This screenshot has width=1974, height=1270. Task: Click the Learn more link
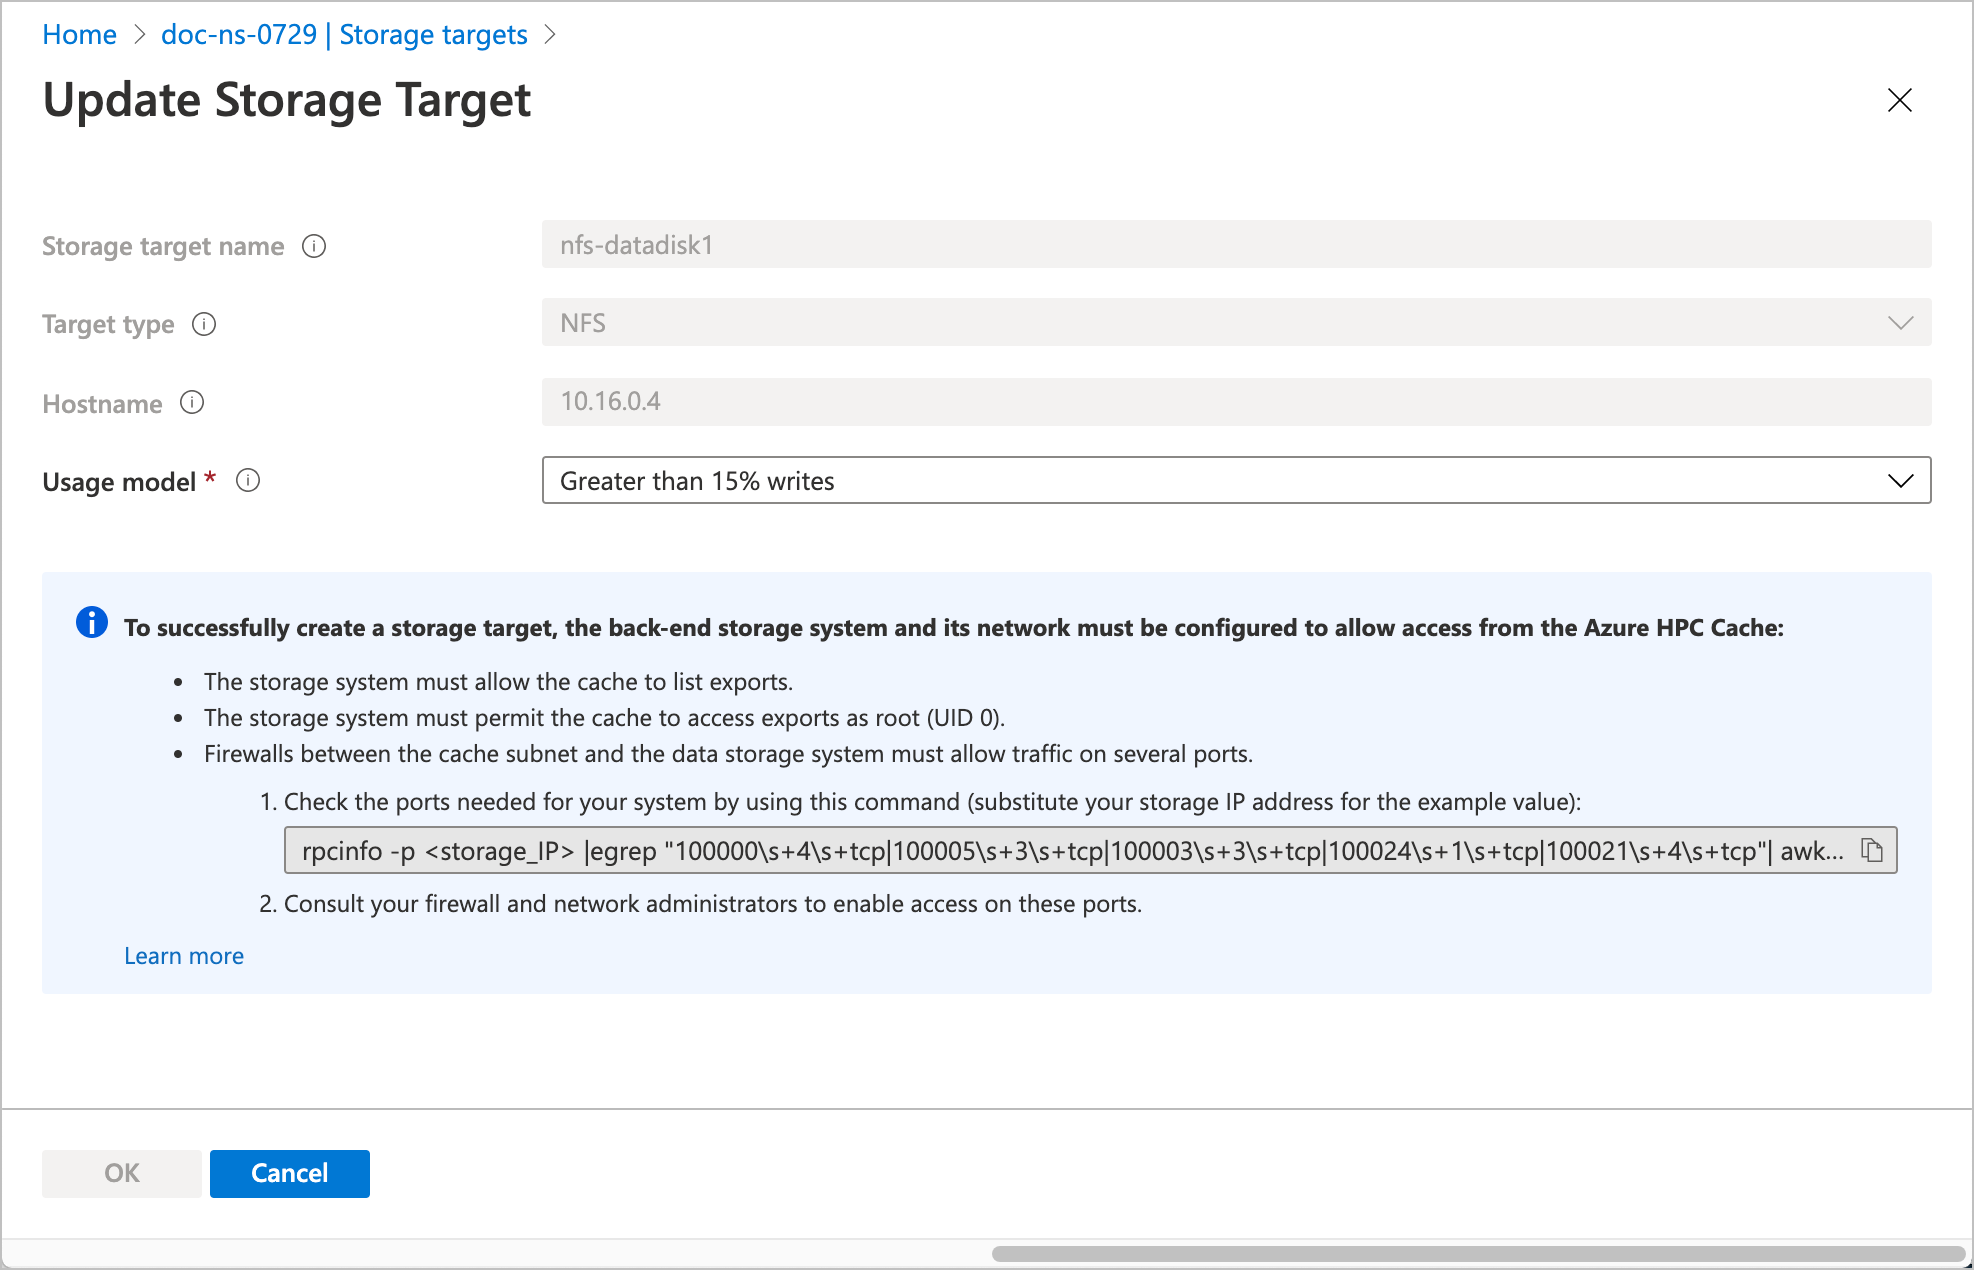pos(183,956)
